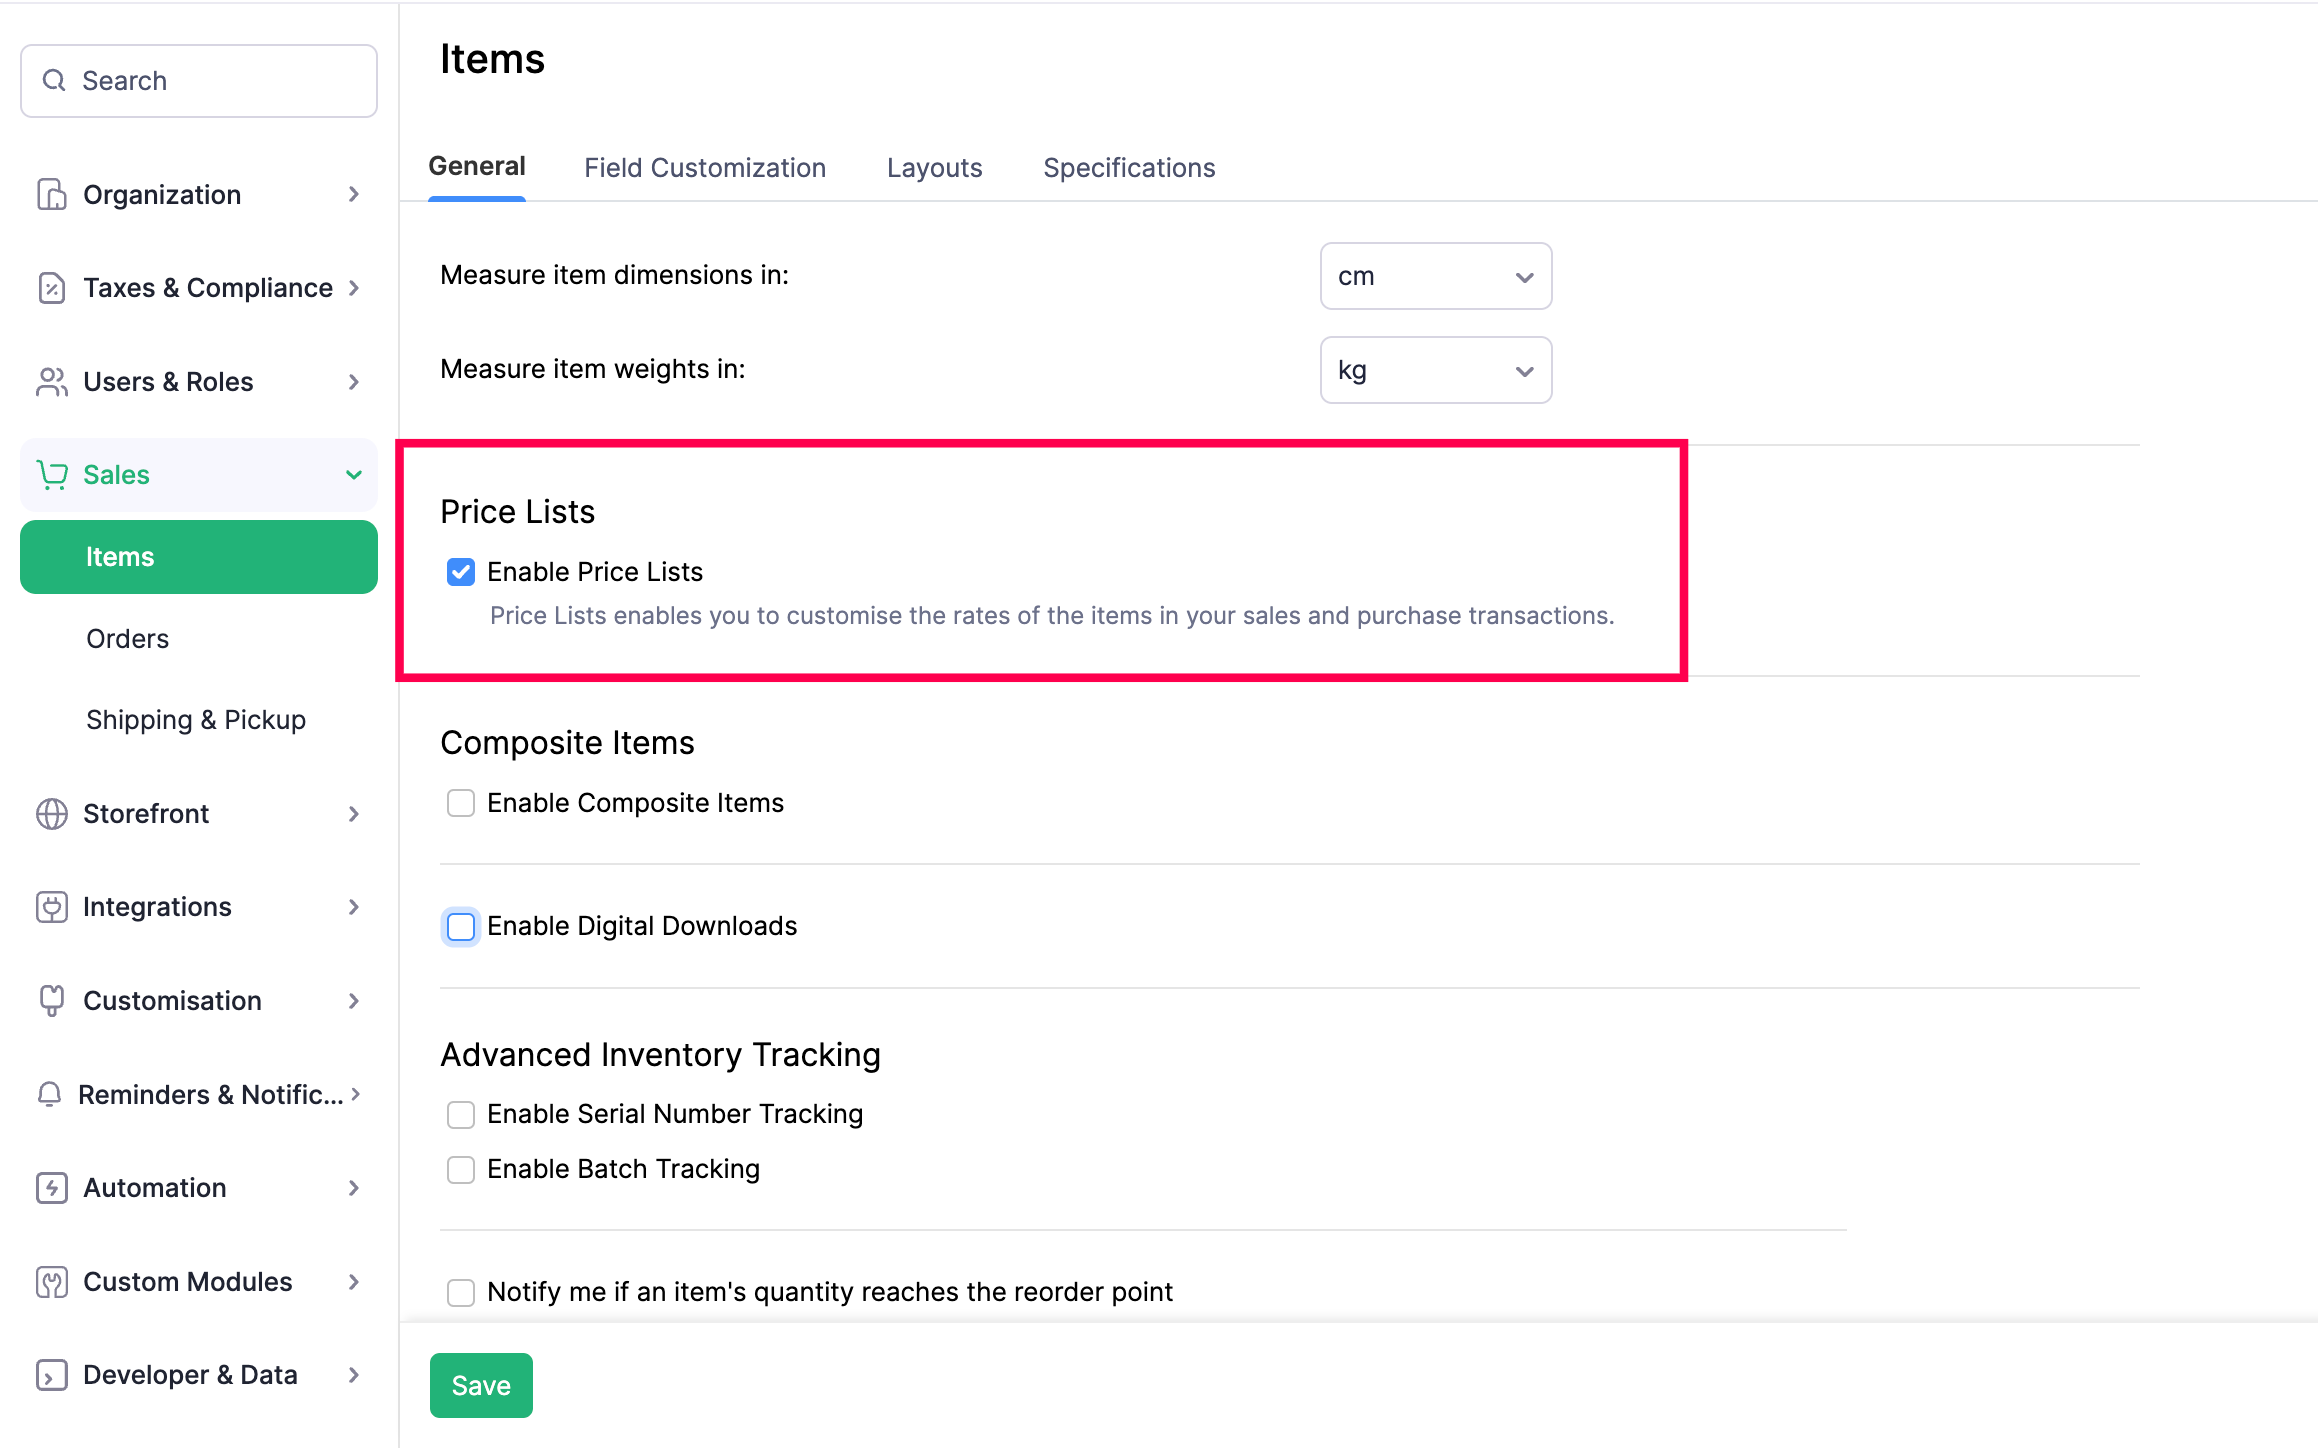The height and width of the screenshot is (1448, 2318).
Task: Open the Specifications tab
Action: (1129, 167)
